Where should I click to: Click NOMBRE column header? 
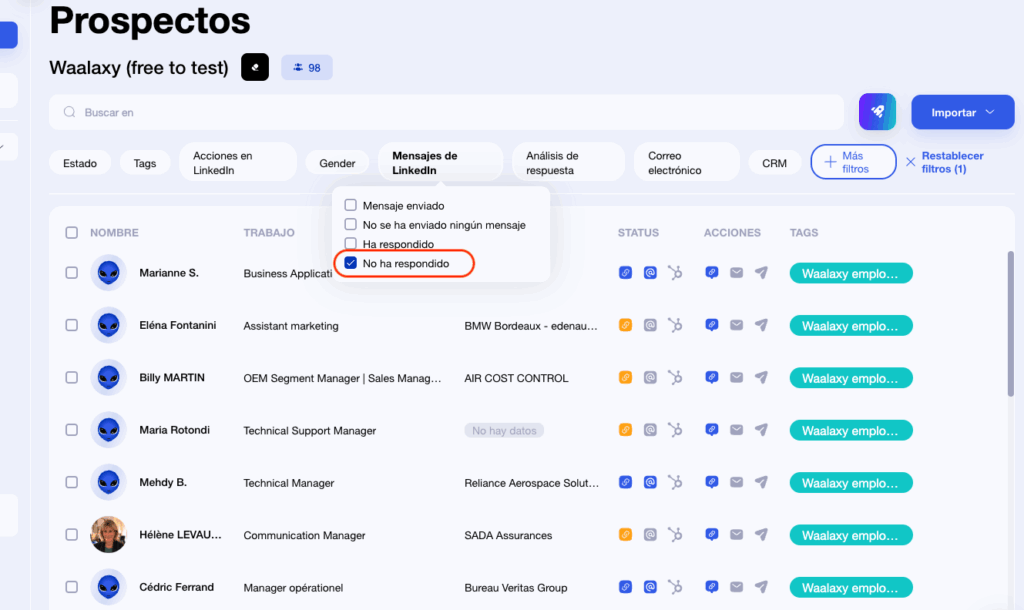[x=114, y=233]
